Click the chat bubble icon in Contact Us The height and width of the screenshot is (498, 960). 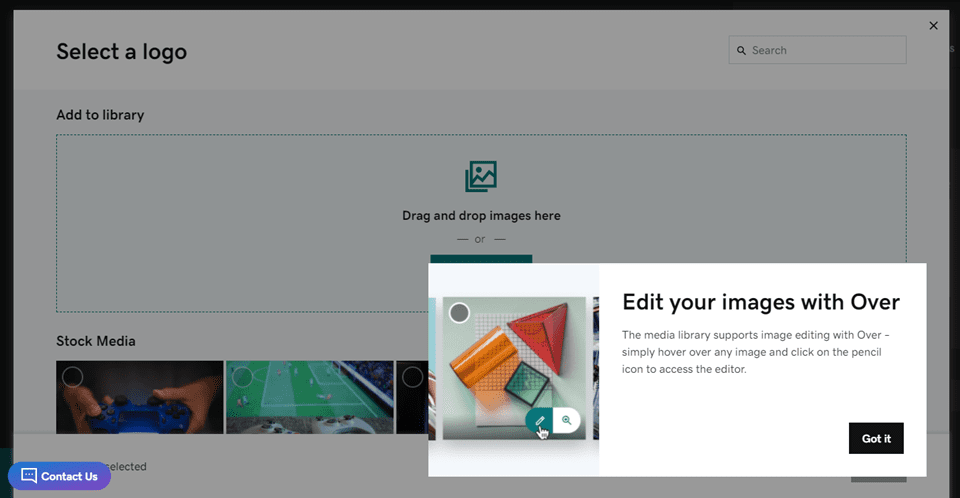pyautogui.click(x=29, y=475)
